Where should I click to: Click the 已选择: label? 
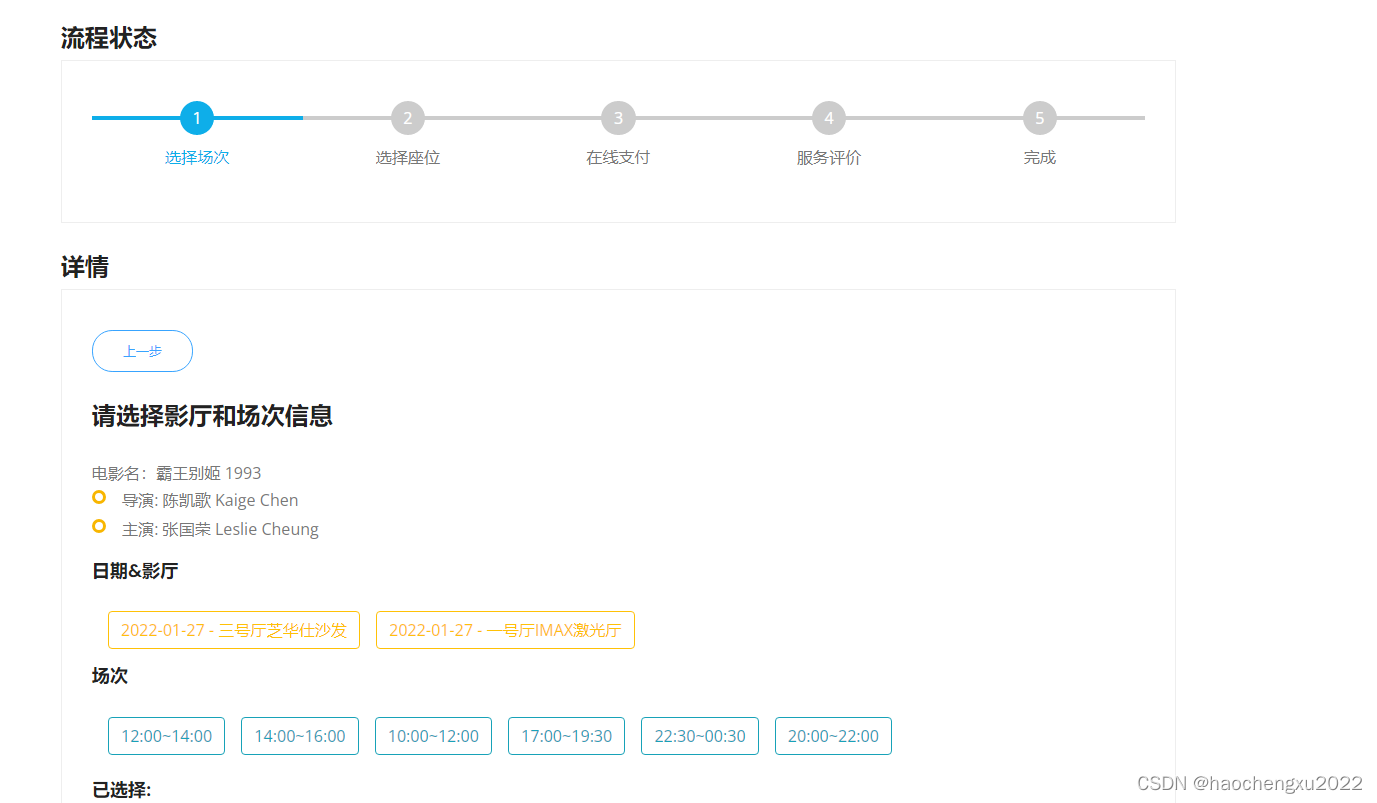click(122, 790)
